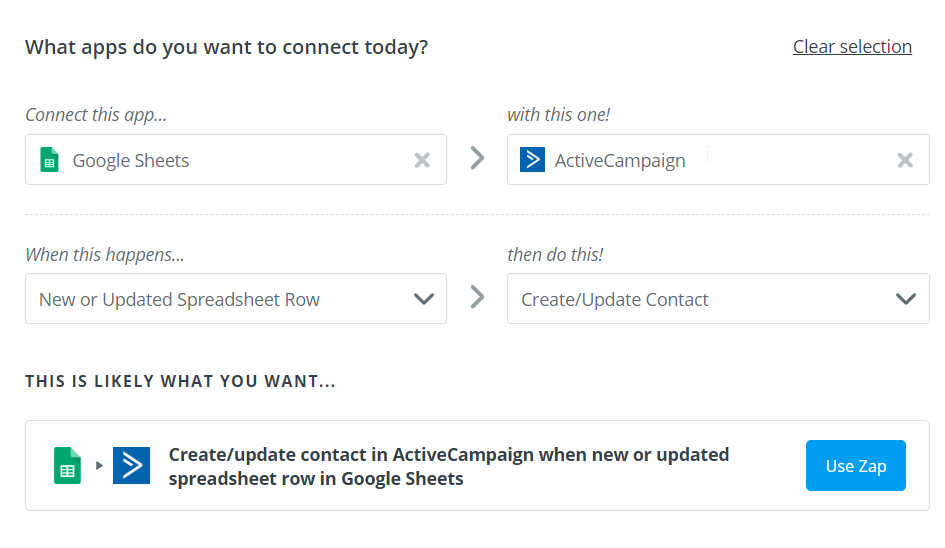Click the chevron arrow between trigger and action
The height and width of the screenshot is (548, 945).
pos(477,297)
